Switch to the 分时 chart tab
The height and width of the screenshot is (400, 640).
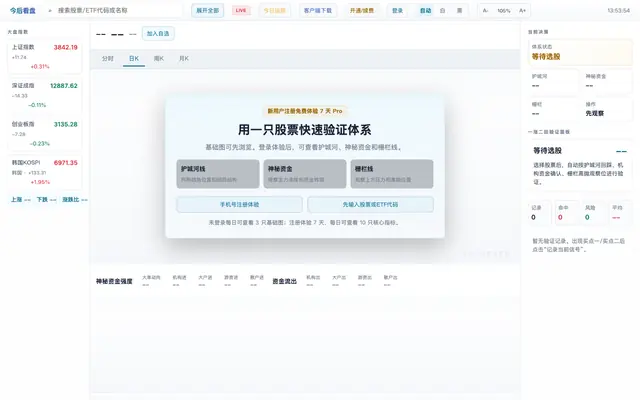pos(108,59)
